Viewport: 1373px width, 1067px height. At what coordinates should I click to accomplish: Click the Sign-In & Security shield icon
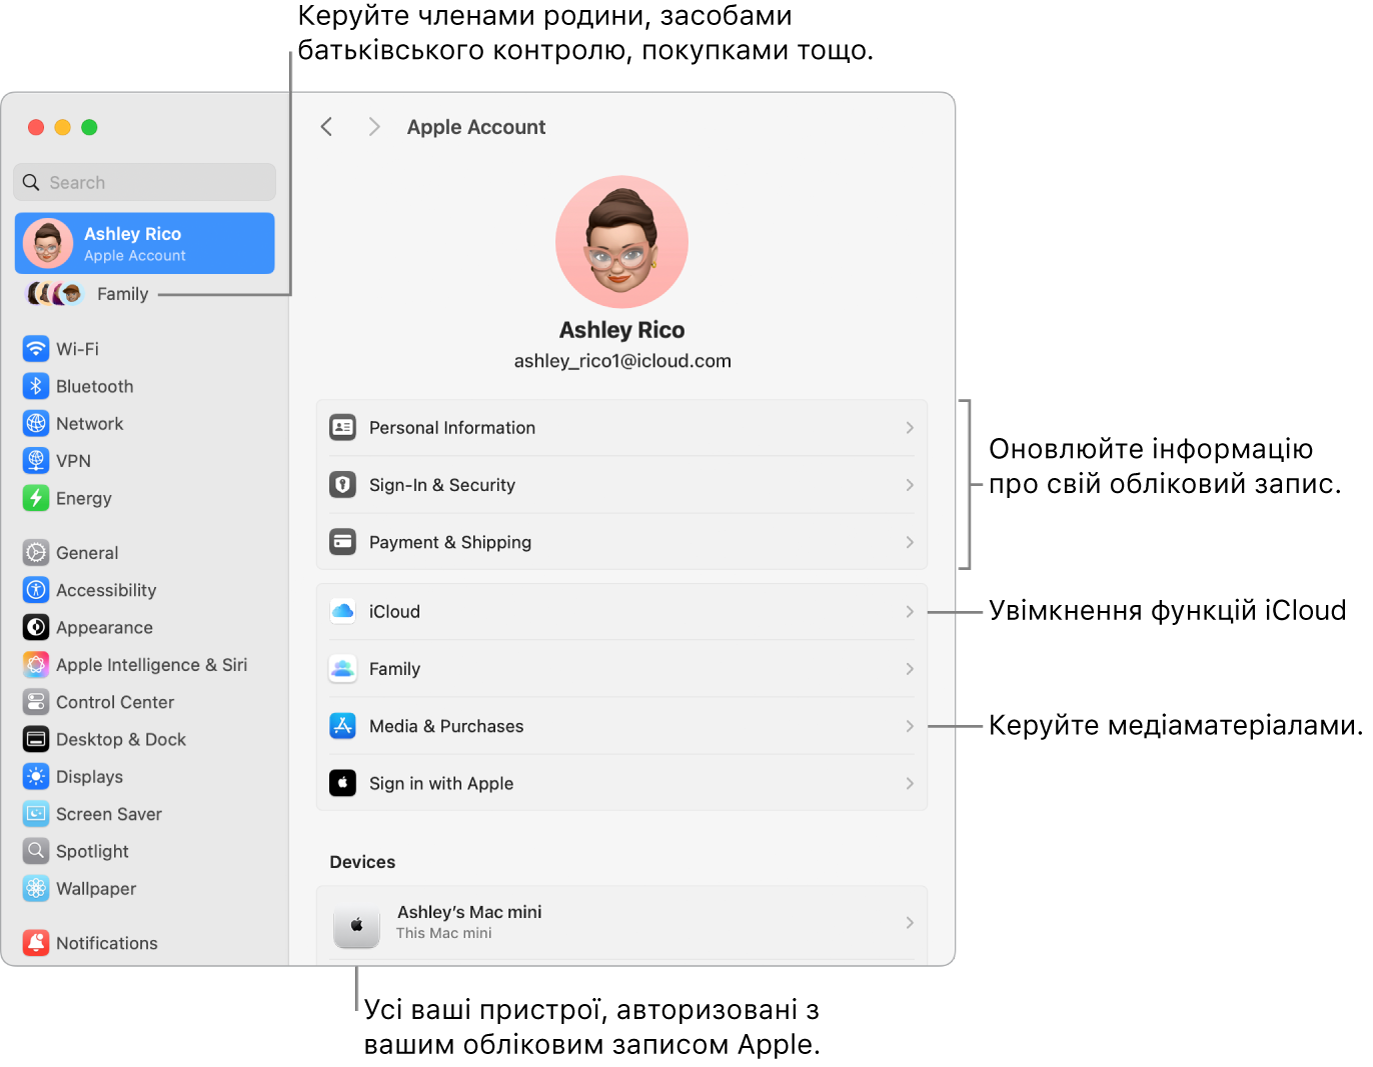343,485
